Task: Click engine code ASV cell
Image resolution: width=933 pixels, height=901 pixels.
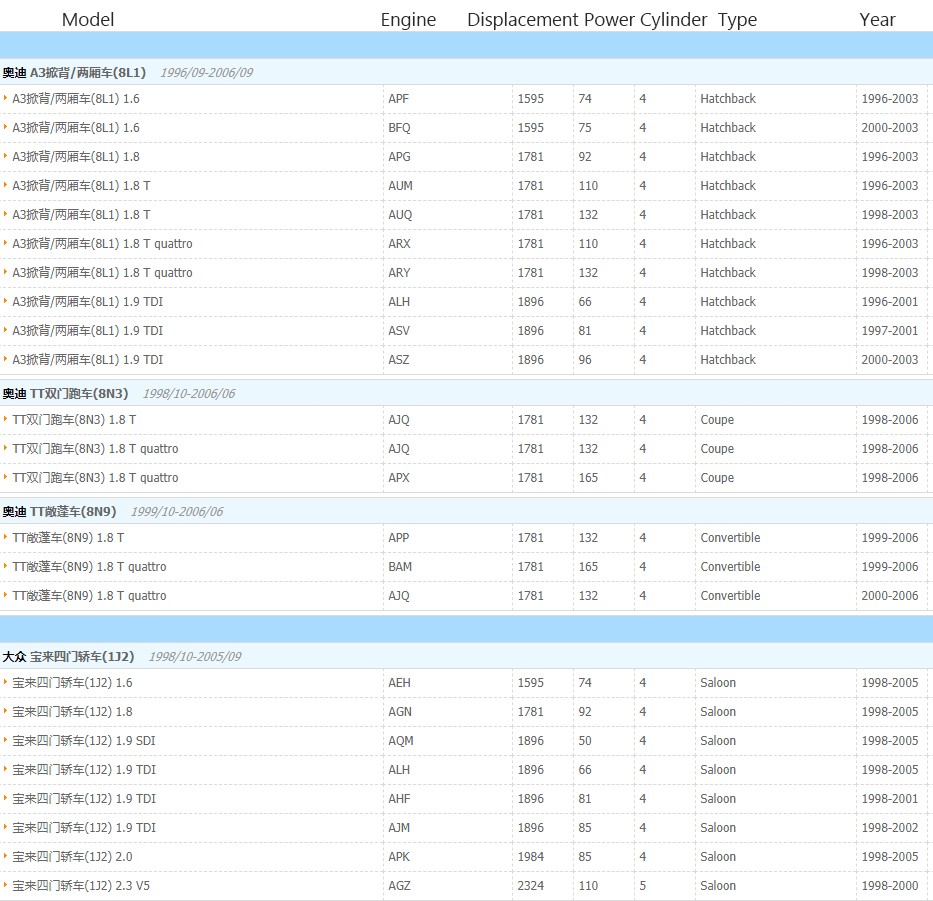Action: click(399, 330)
